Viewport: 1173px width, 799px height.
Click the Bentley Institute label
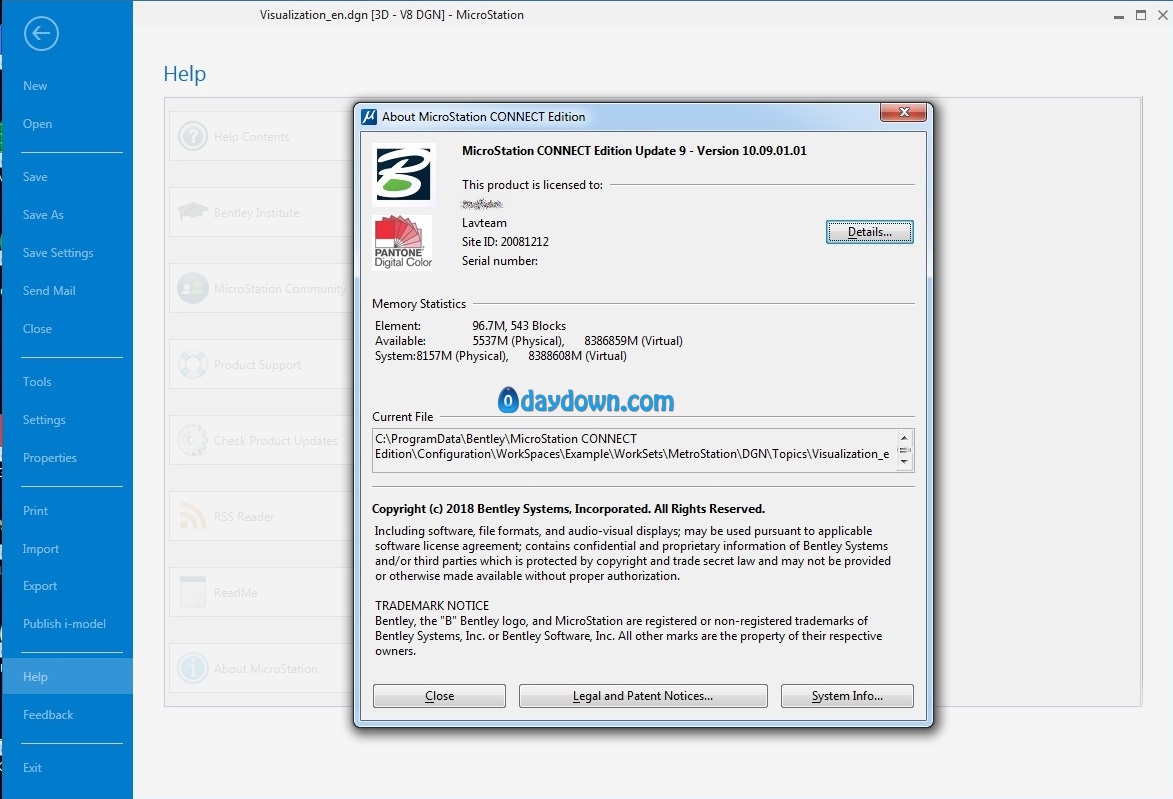[x=257, y=213]
